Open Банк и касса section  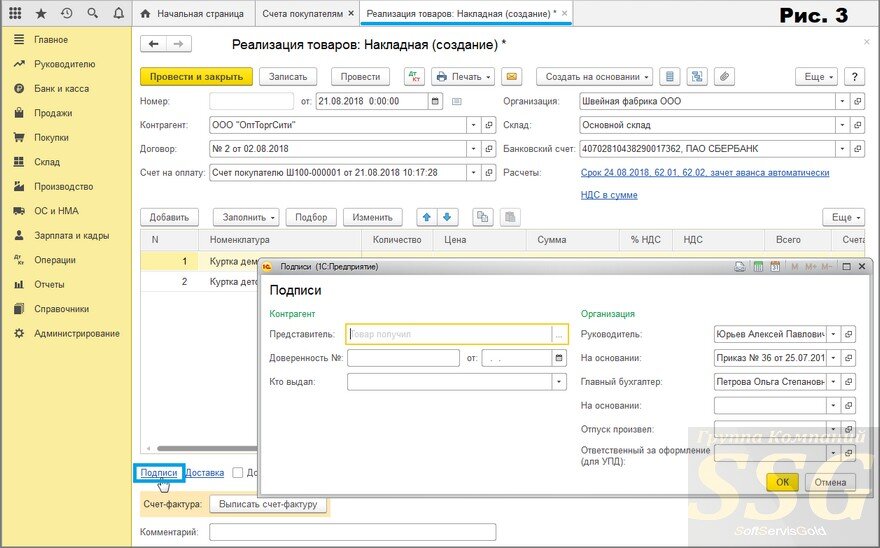(x=61, y=89)
